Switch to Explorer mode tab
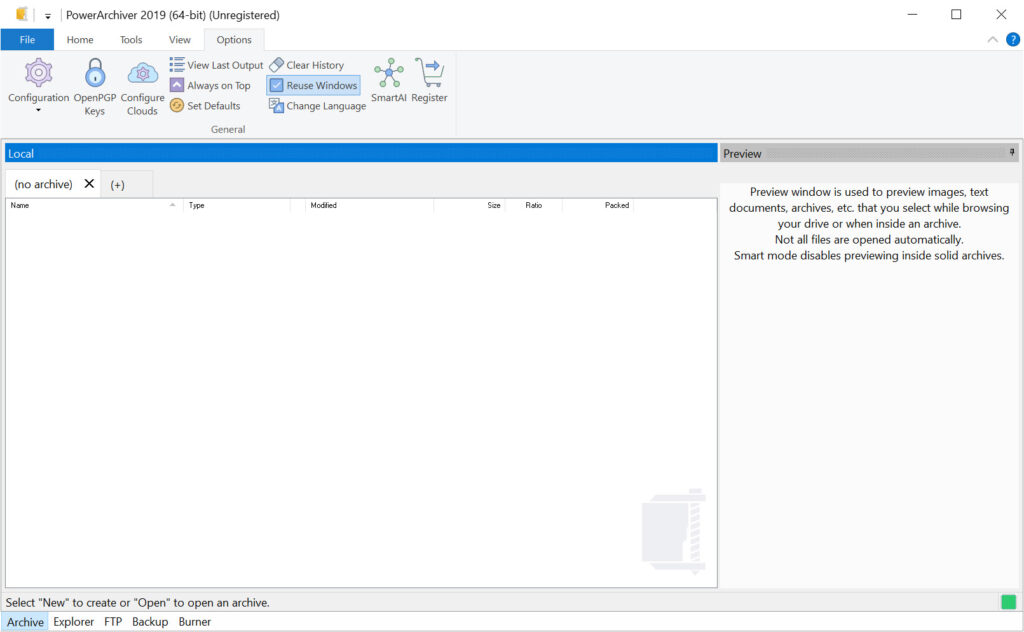1024x632 pixels. (x=74, y=622)
